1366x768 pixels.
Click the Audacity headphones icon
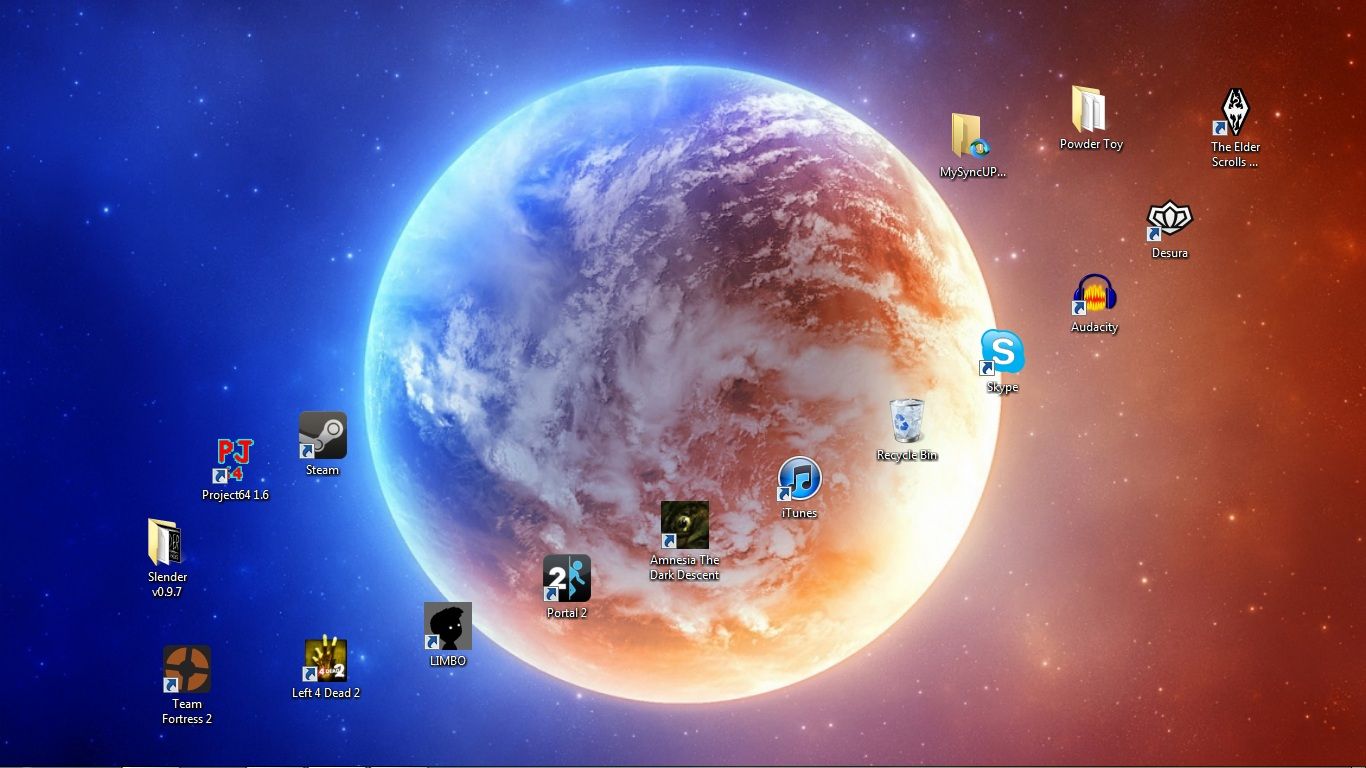pyautogui.click(x=1094, y=295)
